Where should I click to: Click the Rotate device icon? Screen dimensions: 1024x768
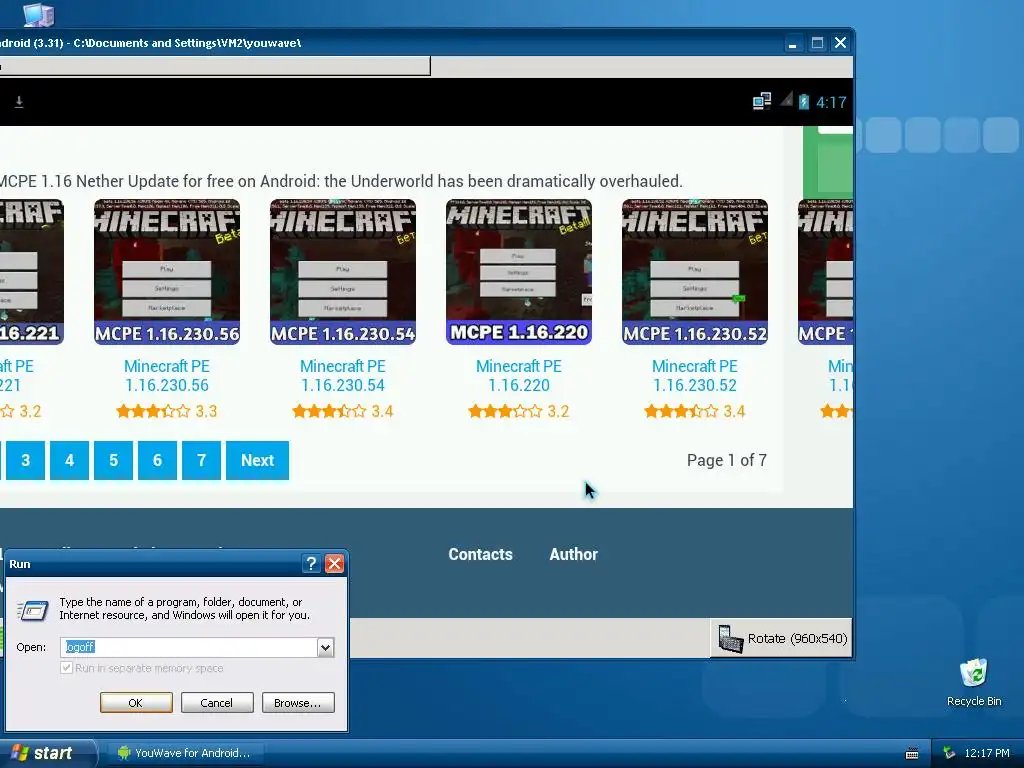pyautogui.click(x=730, y=639)
